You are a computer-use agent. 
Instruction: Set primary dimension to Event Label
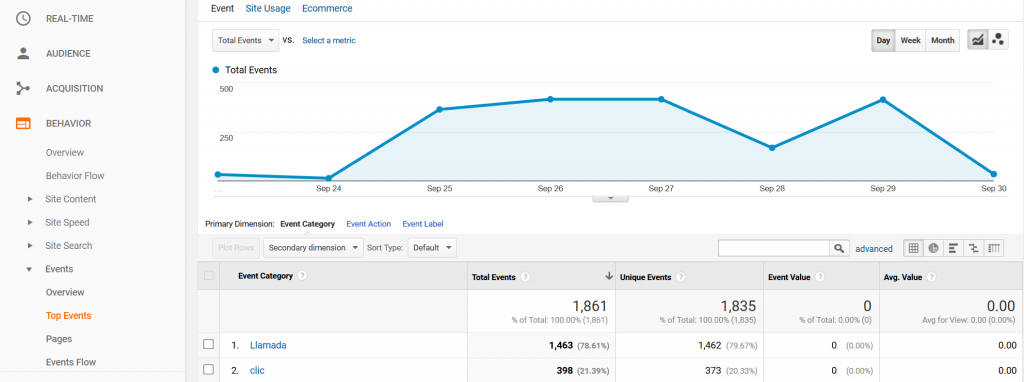coord(423,224)
